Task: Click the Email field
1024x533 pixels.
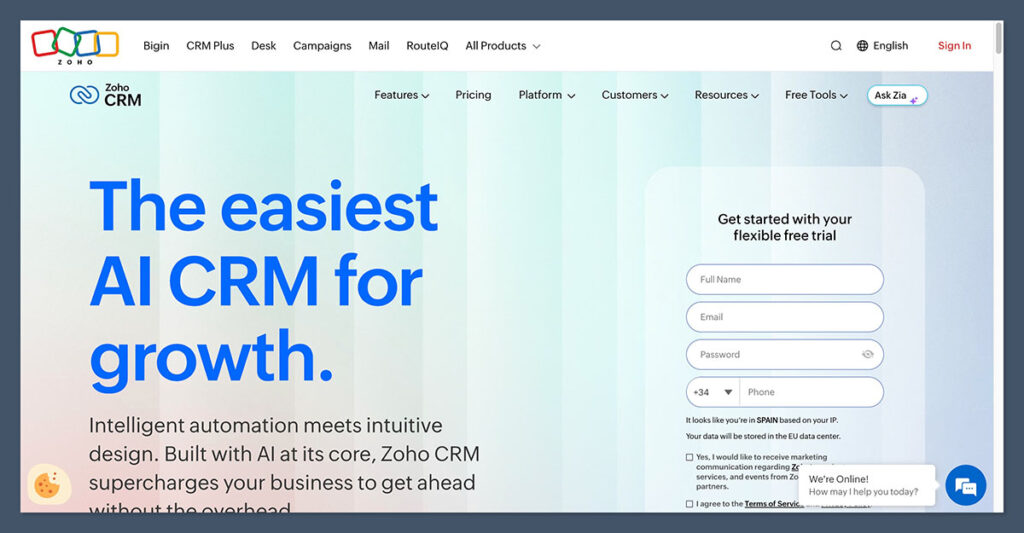Action: pyautogui.click(x=784, y=317)
